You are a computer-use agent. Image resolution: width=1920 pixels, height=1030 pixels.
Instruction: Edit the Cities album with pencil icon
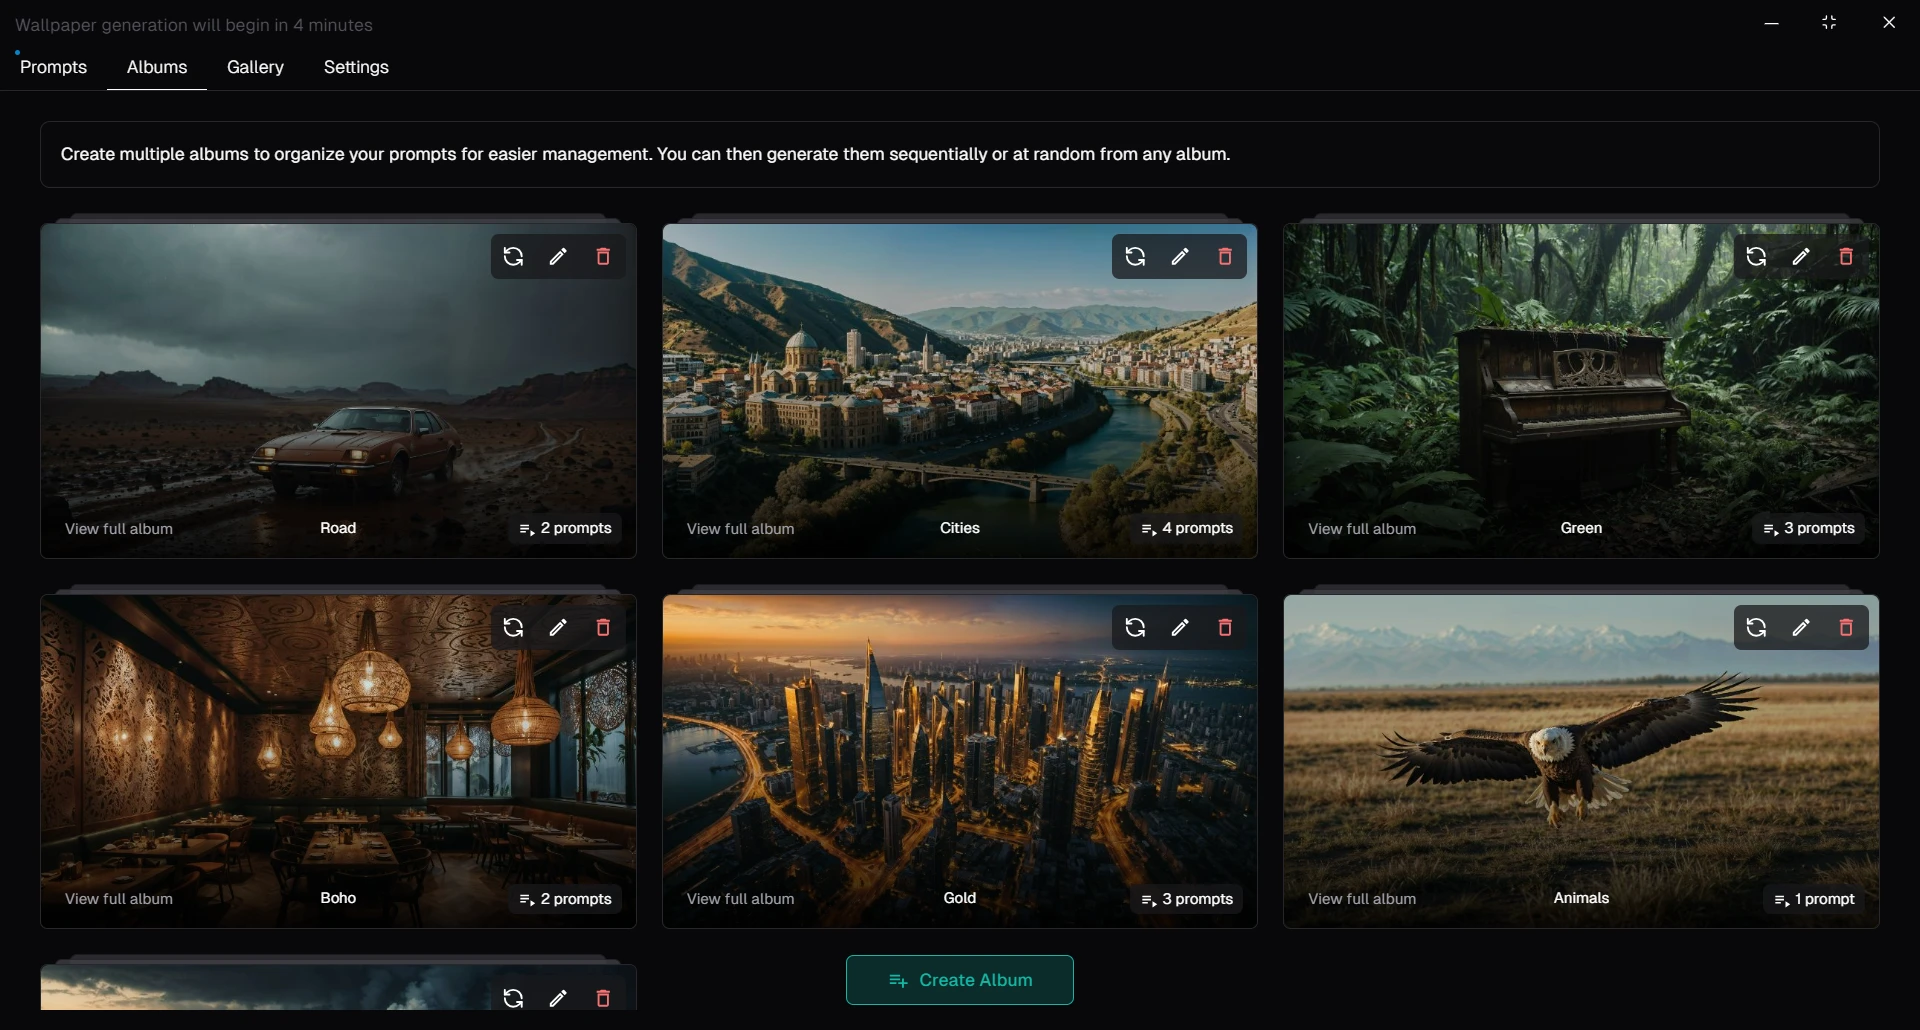point(1180,257)
